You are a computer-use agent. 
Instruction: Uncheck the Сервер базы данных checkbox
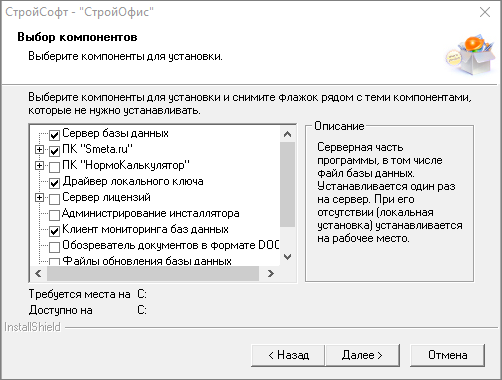click(54, 135)
